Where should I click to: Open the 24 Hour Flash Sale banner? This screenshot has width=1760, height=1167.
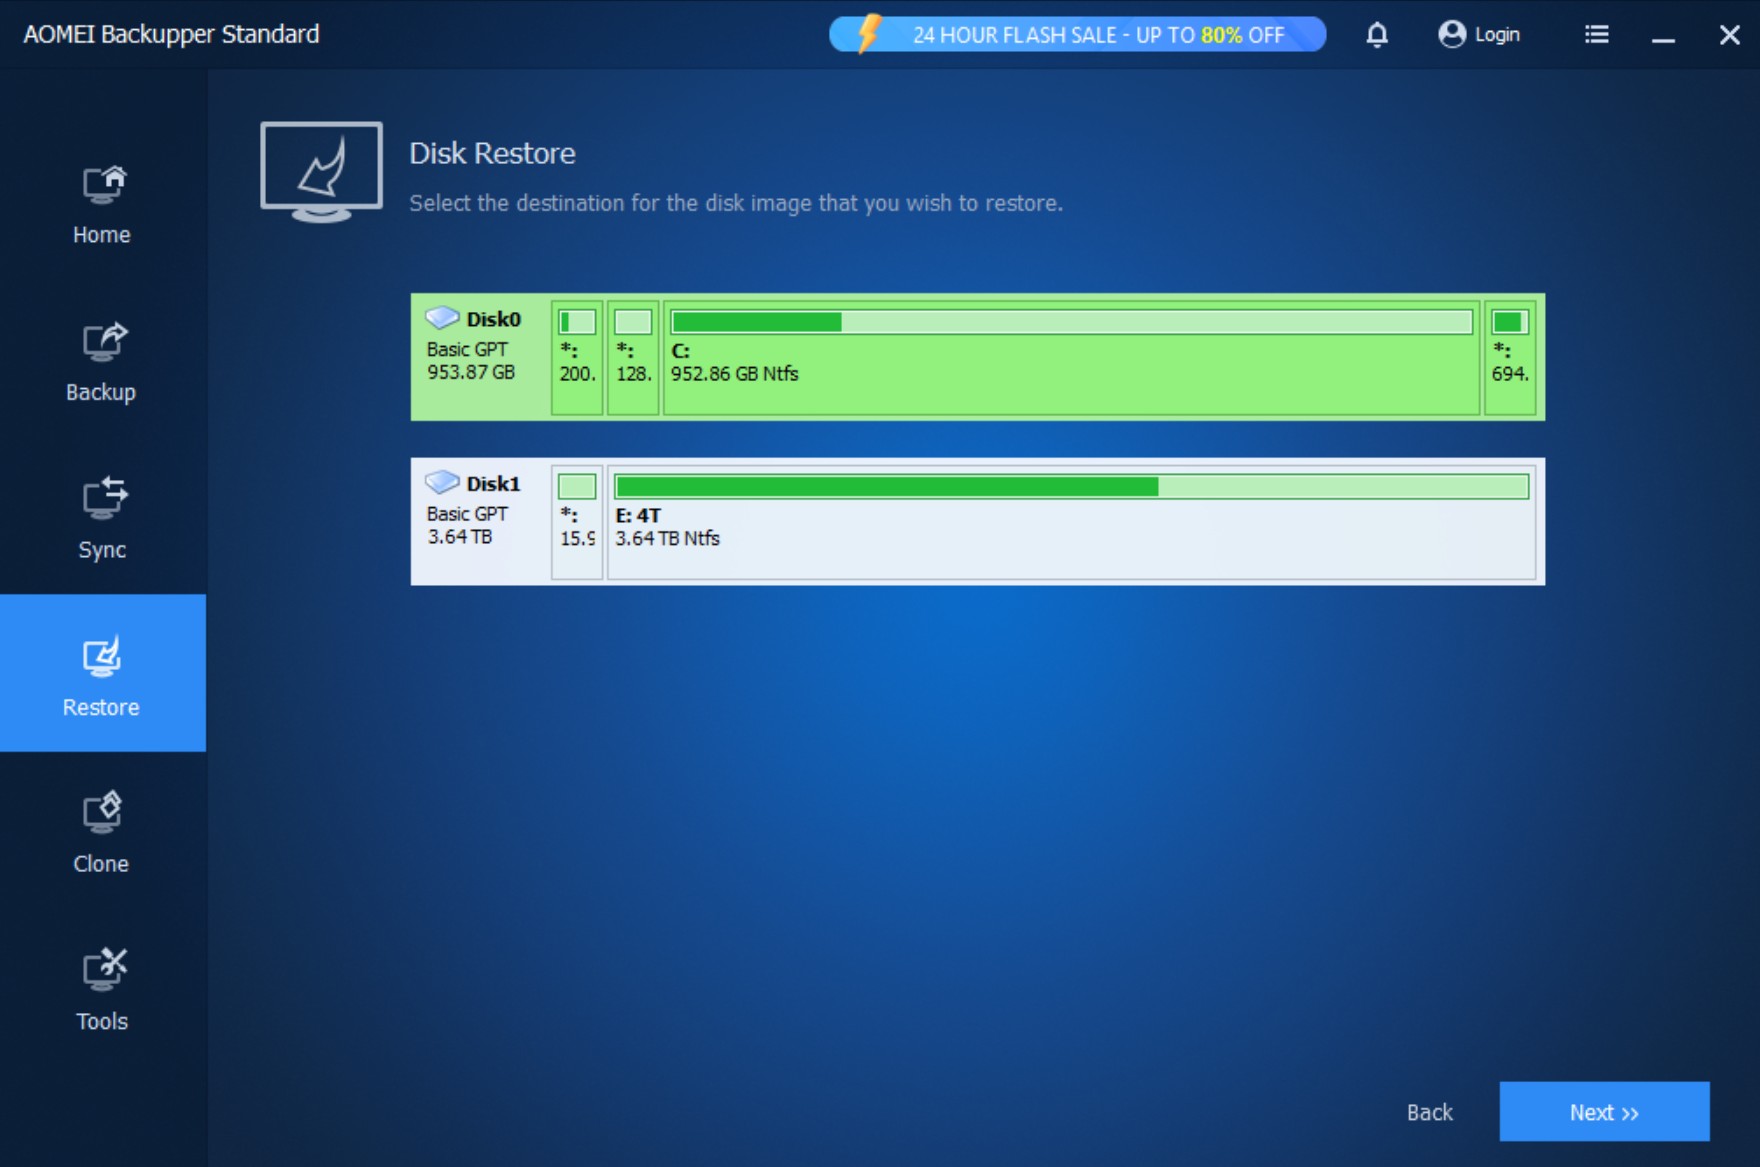point(1077,34)
